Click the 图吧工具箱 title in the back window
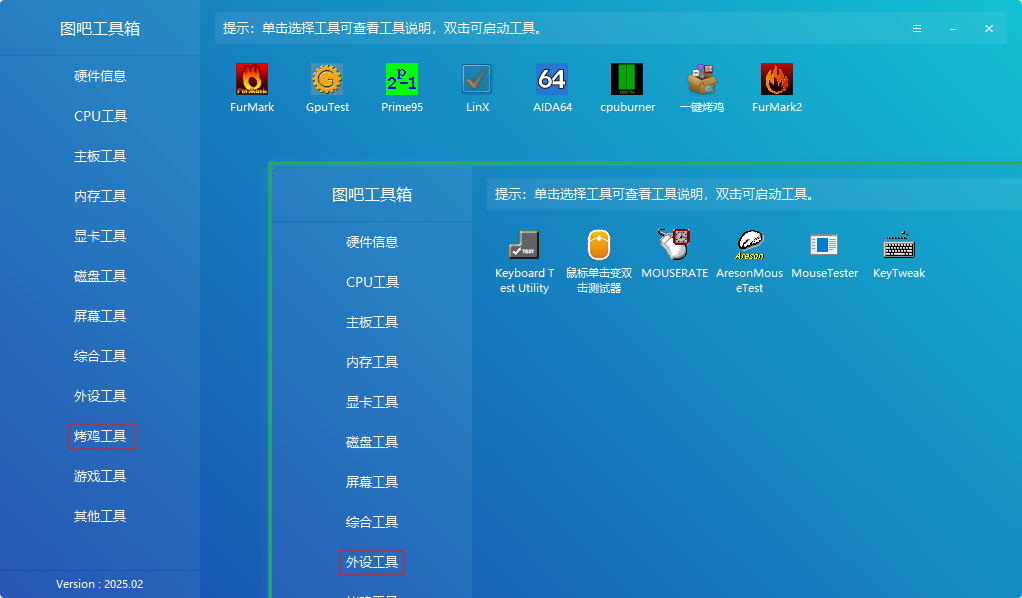The height and width of the screenshot is (598, 1022). (100, 29)
